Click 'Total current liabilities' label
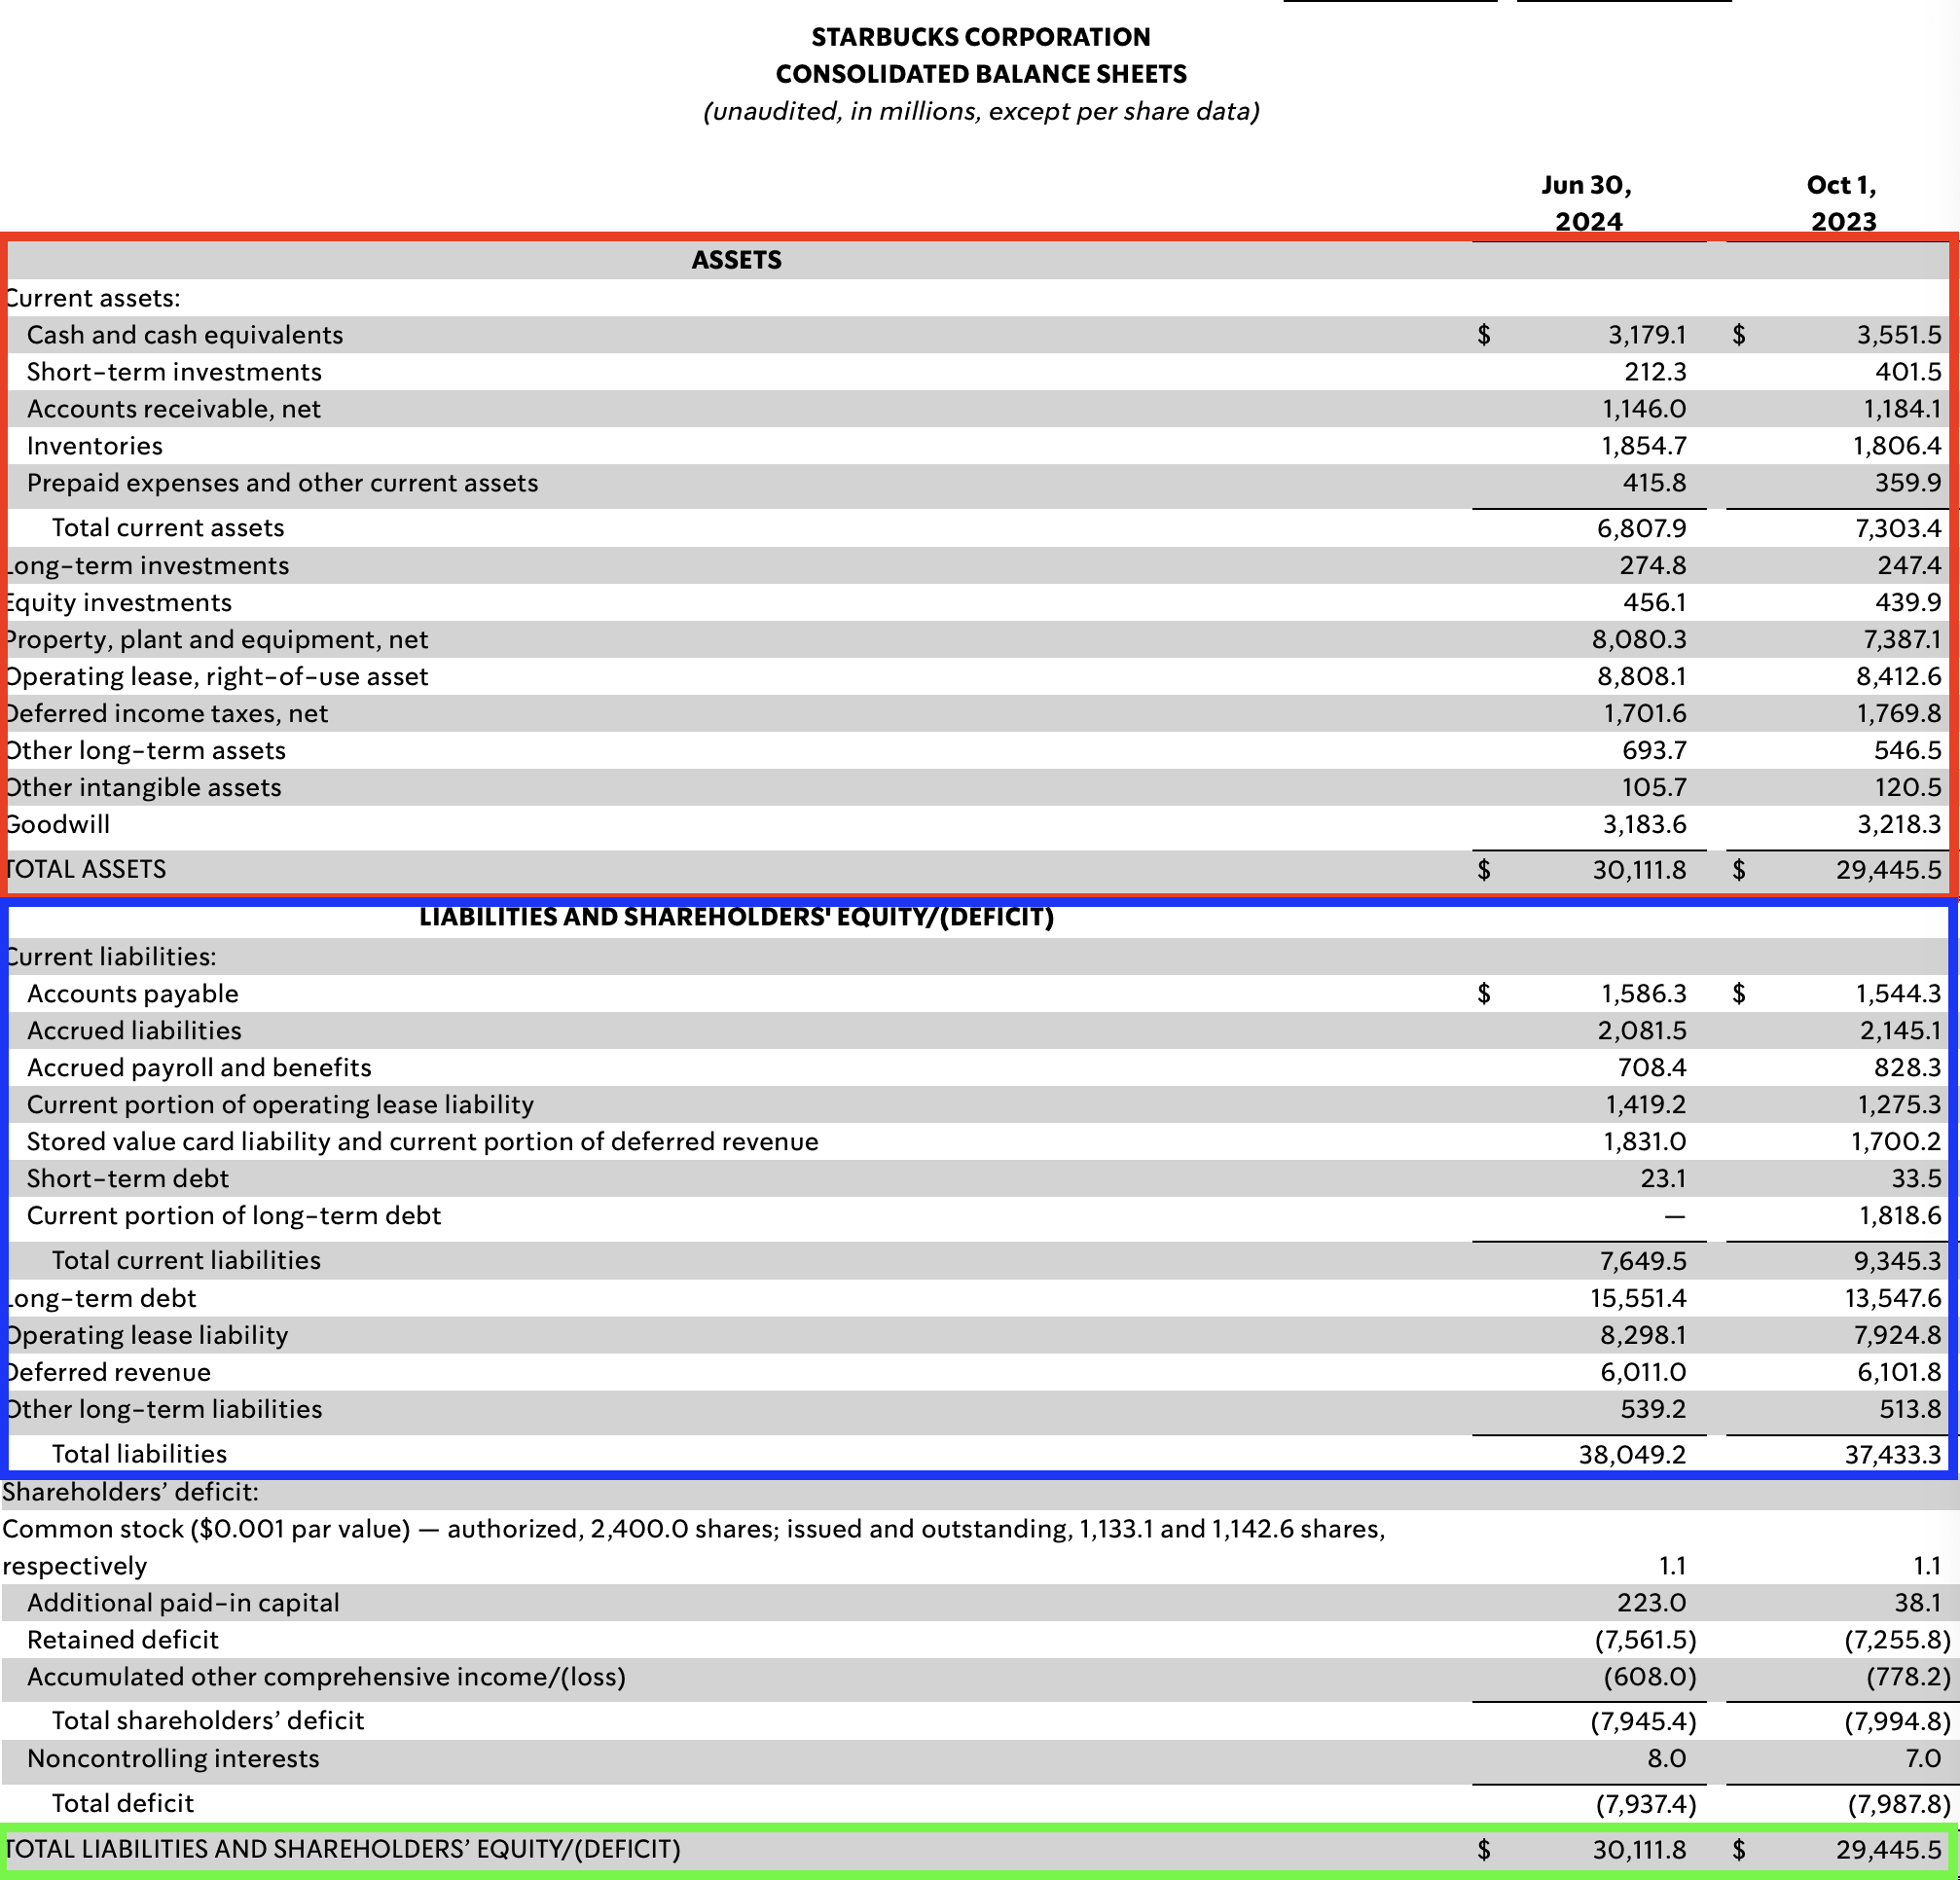 pos(186,1261)
